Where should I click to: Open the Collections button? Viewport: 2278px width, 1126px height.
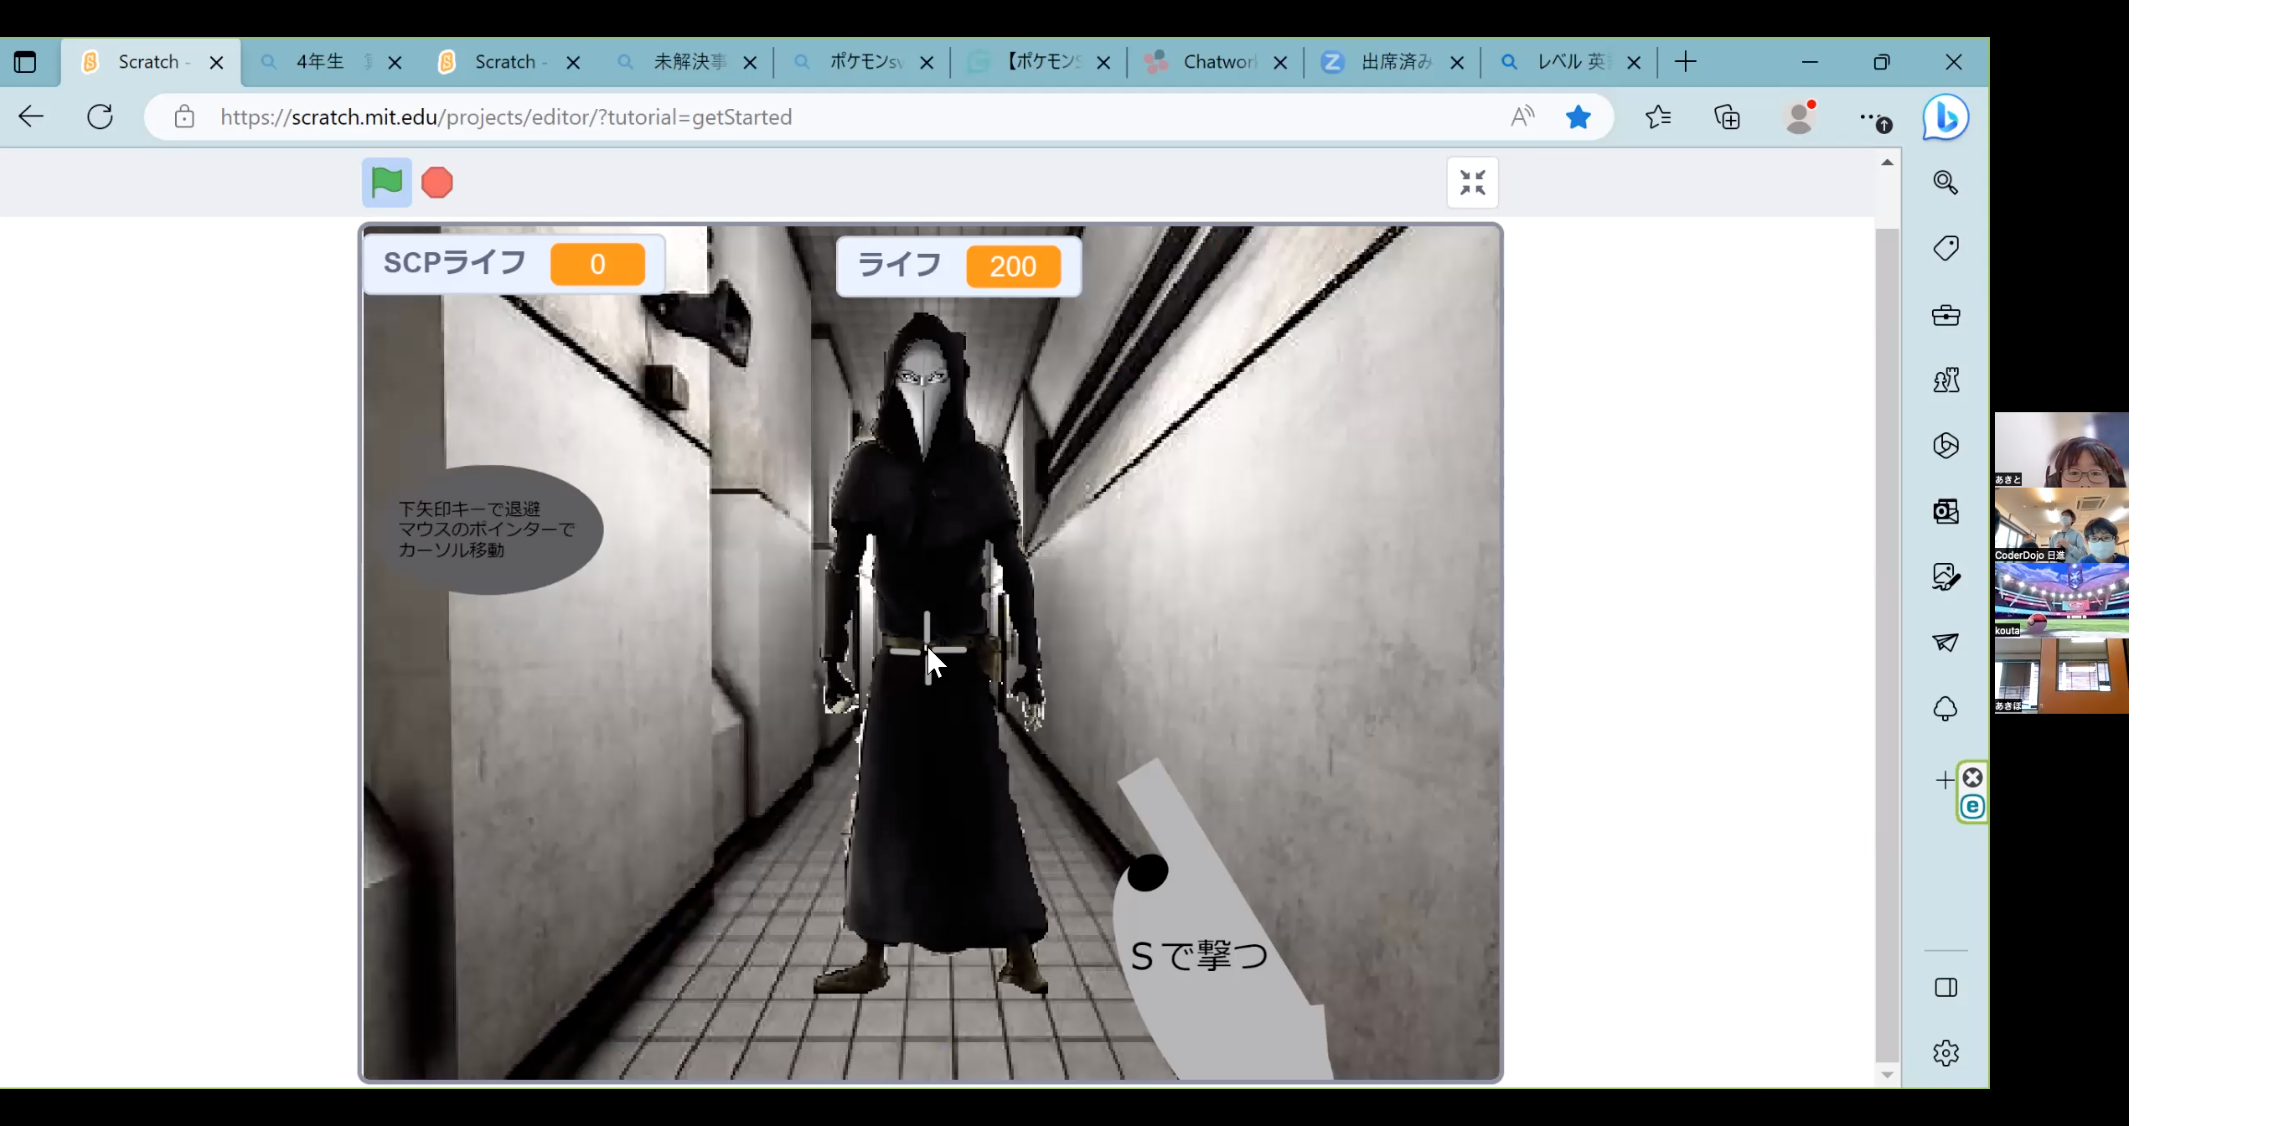coord(1727,117)
